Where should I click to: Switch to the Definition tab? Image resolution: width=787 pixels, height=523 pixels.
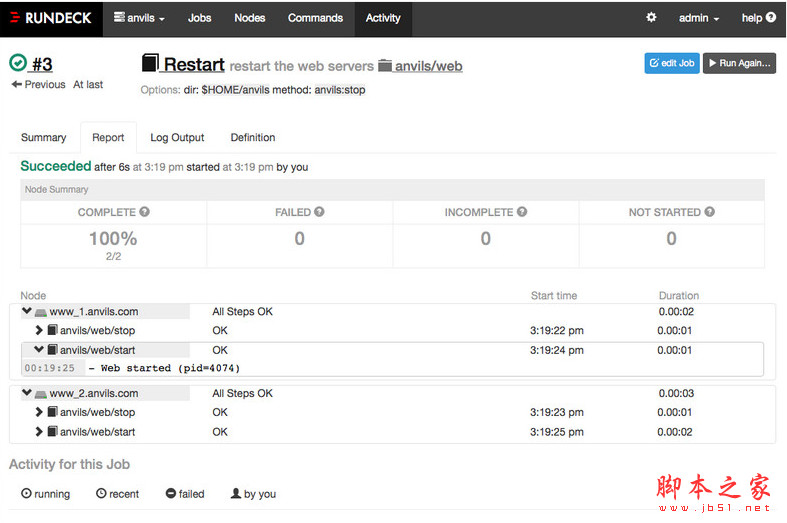pos(253,138)
